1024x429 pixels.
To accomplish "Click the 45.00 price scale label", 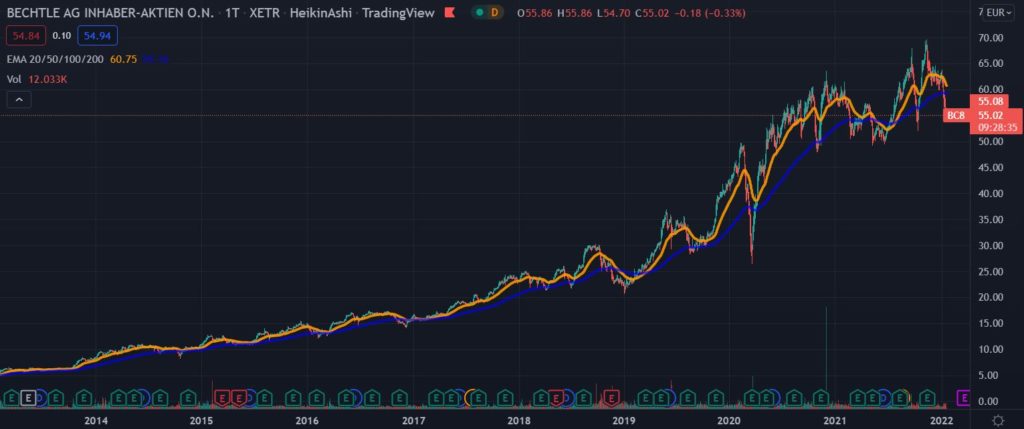I will [991, 168].
